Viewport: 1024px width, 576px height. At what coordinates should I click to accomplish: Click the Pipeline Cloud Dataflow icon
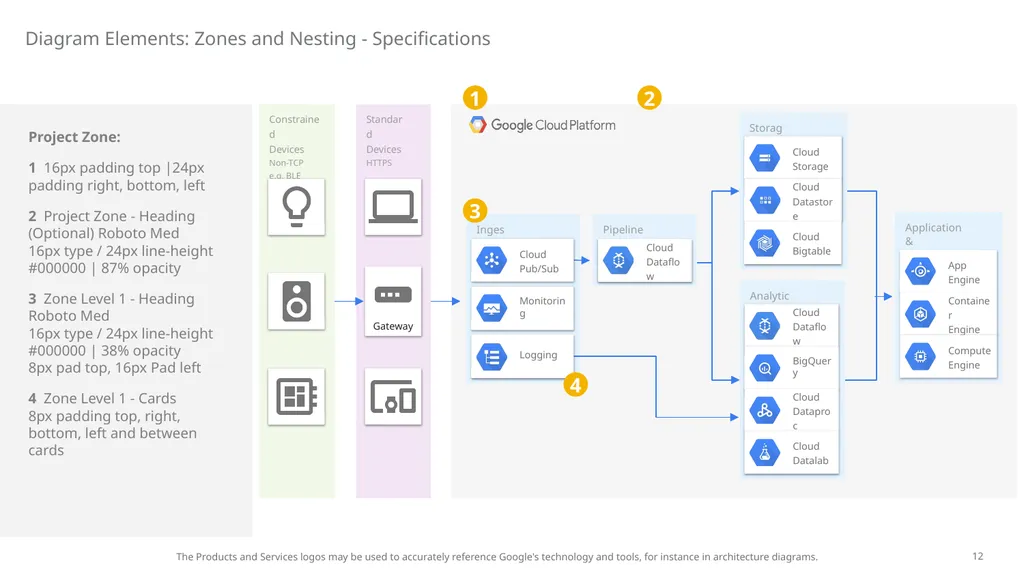pos(618,260)
